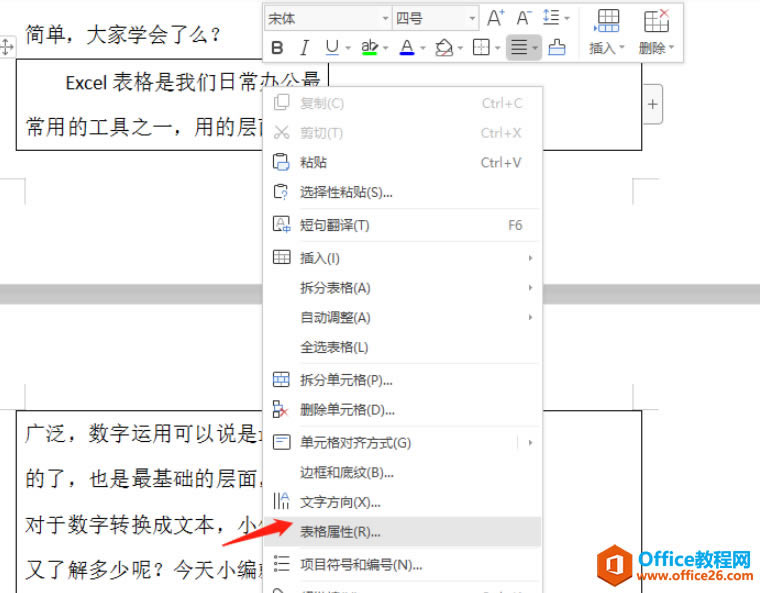Toggle bold formatting in mini toolbar
The width and height of the screenshot is (760, 593).
pos(277,48)
